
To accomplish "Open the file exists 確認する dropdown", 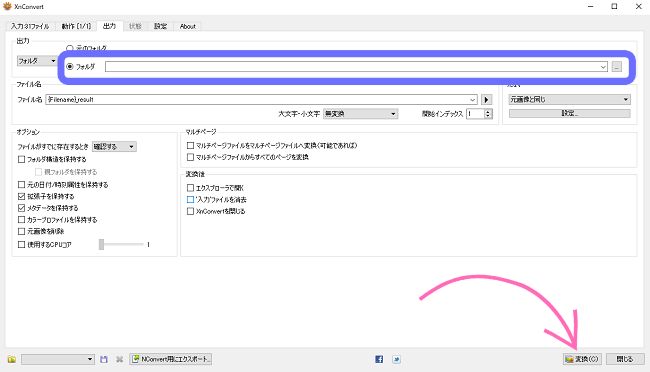I will tap(114, 146).
